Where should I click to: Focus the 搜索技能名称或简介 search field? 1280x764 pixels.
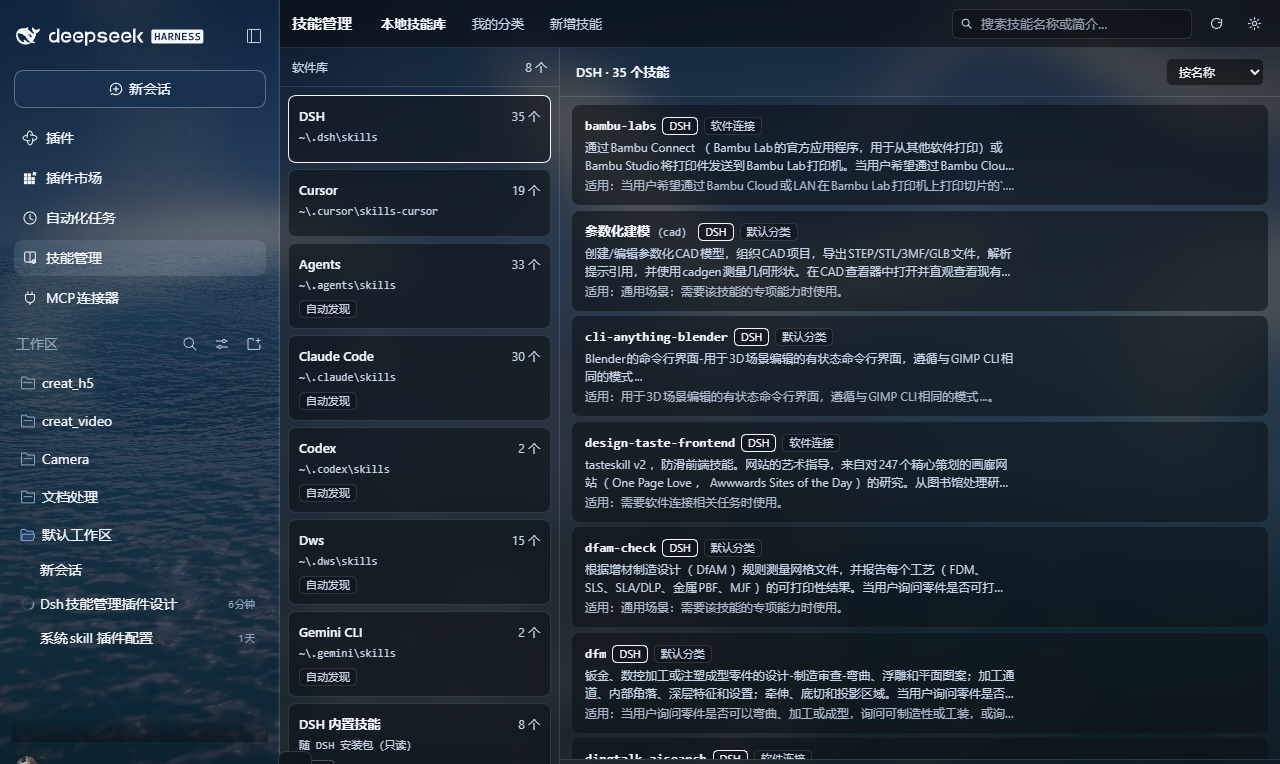coord(1071,24)
